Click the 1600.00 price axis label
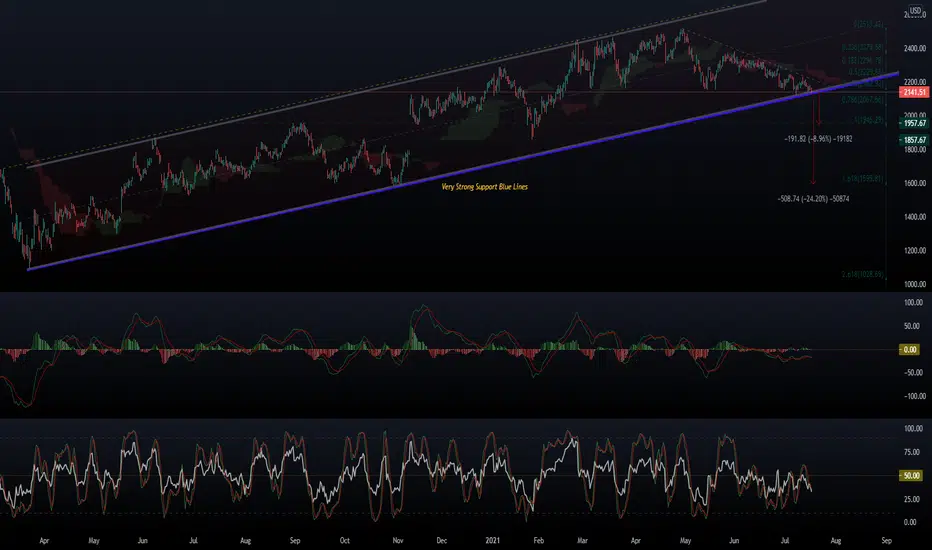The width and height of the screenshot is (932, 550). (x=915, y=184)
